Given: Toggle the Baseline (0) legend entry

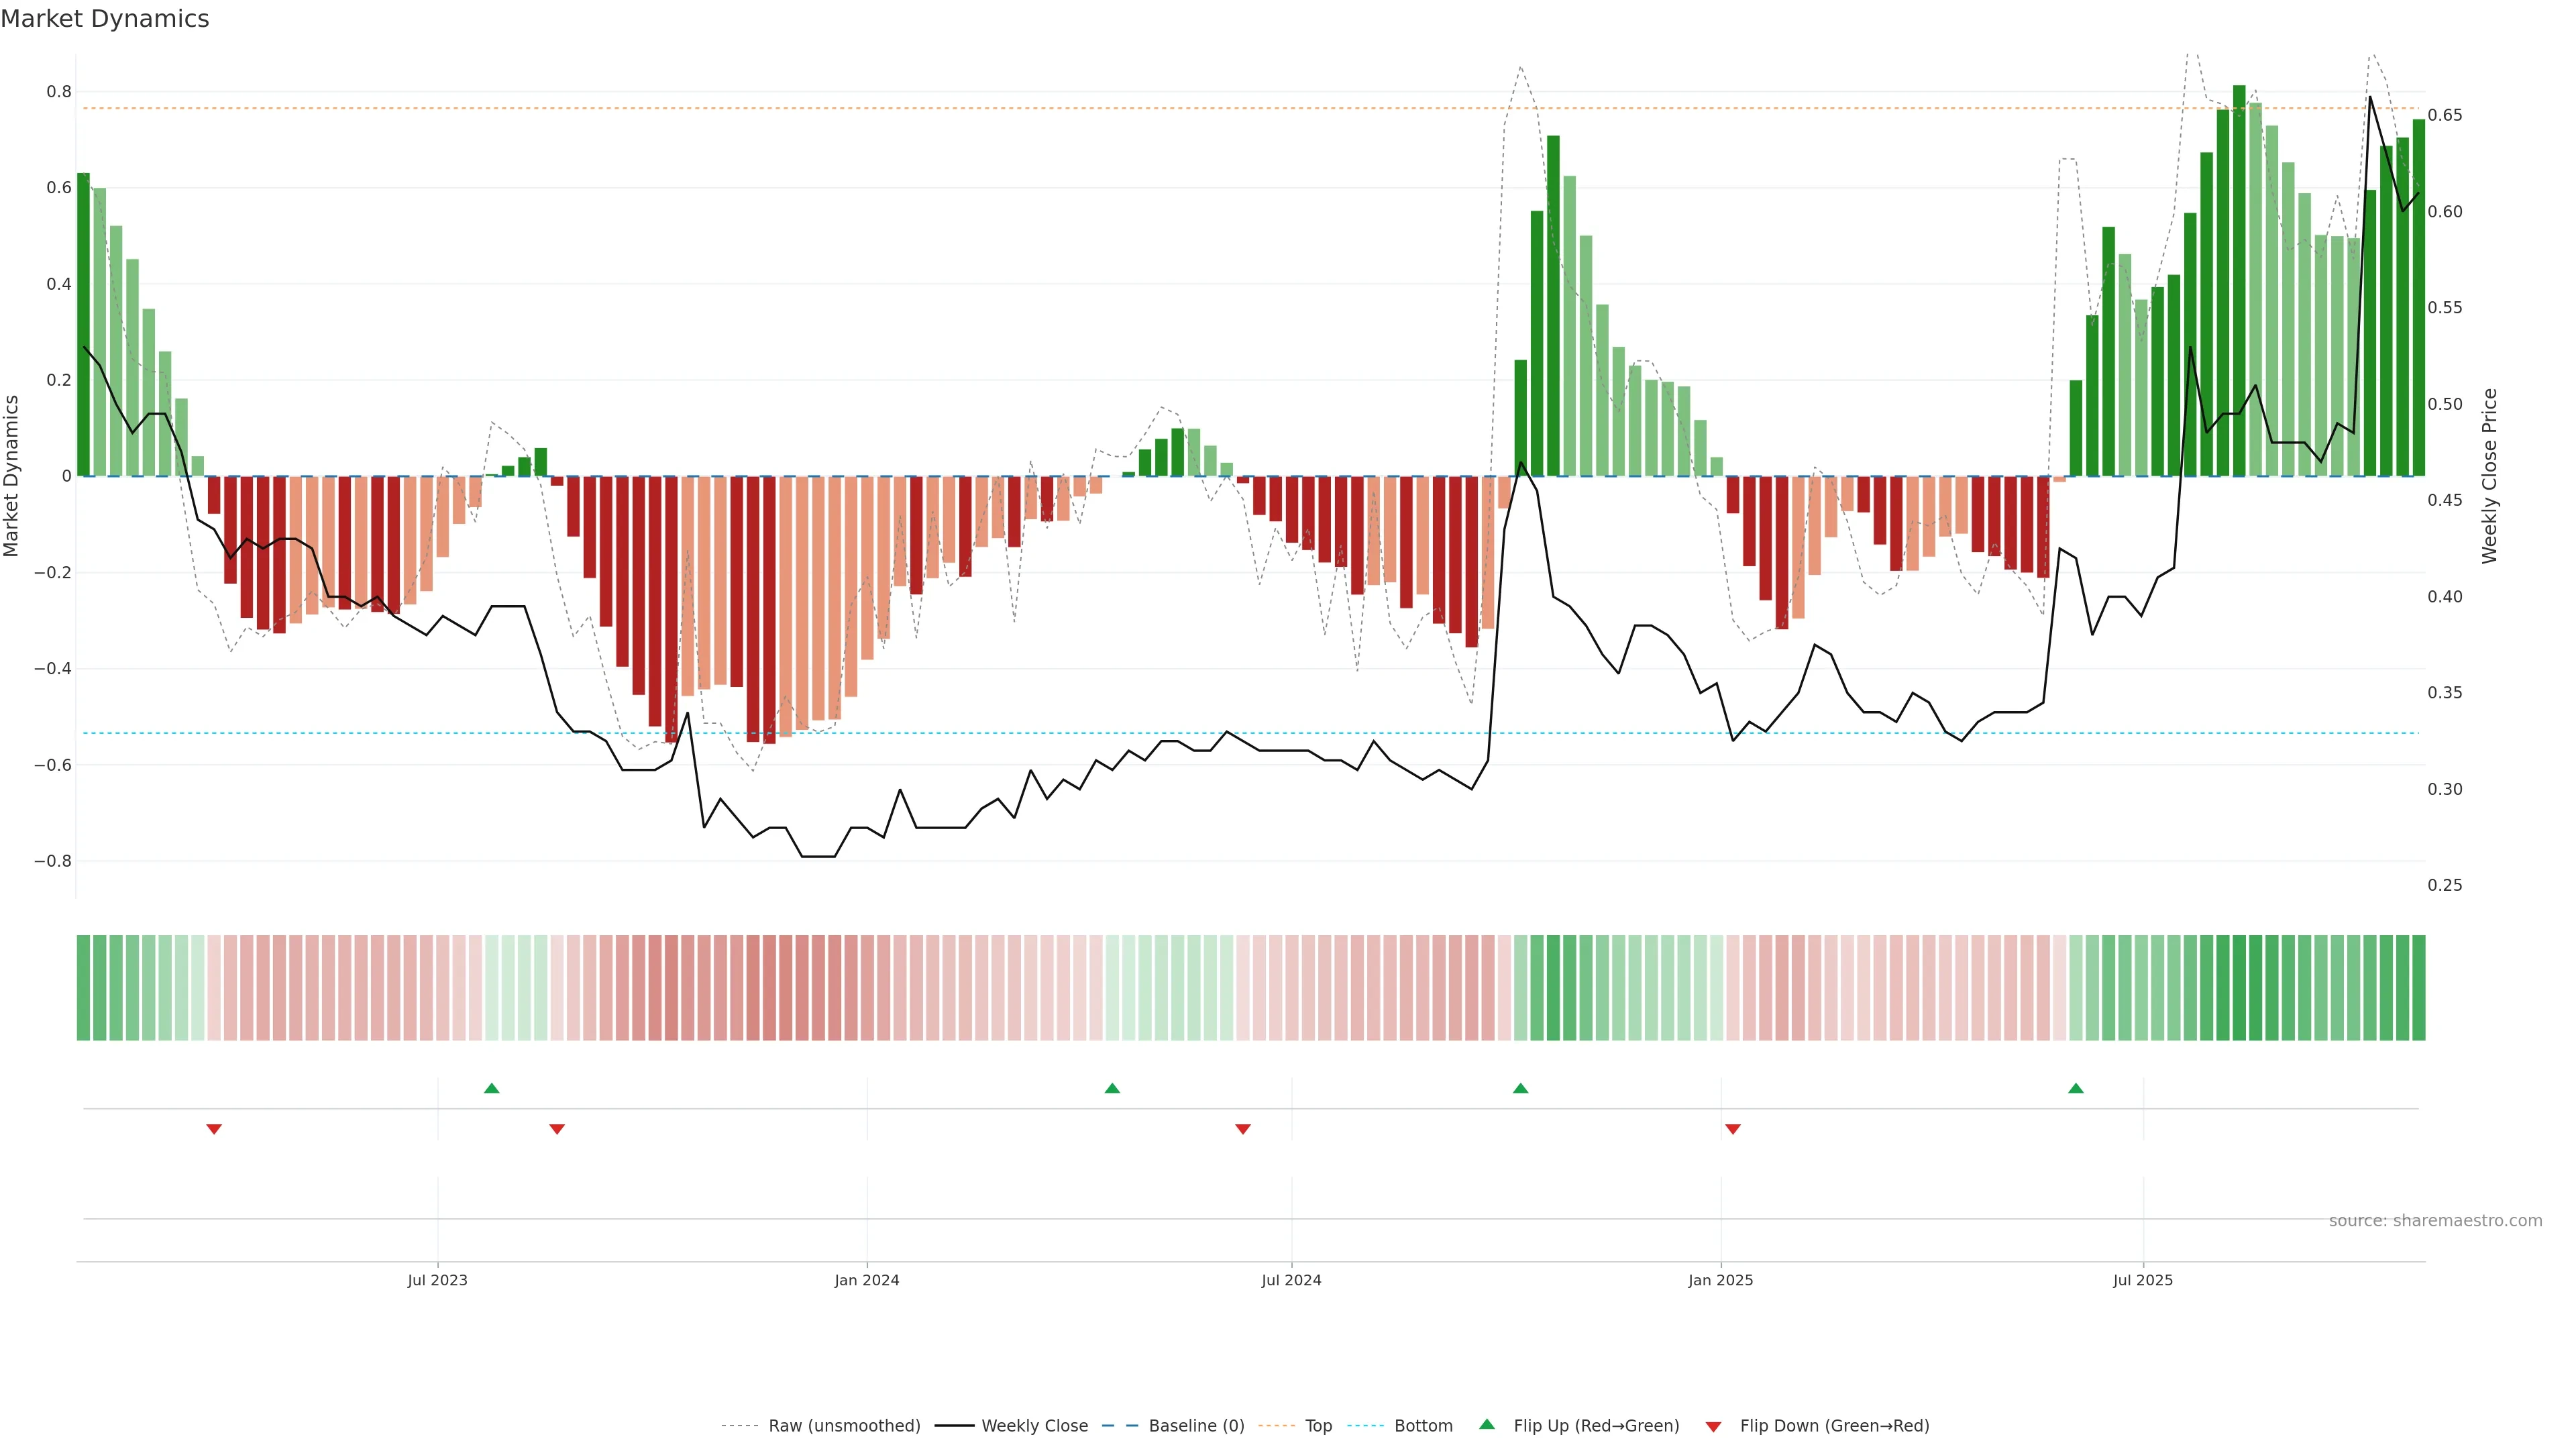Looking at the screenshot, I should point(1196,1426).
